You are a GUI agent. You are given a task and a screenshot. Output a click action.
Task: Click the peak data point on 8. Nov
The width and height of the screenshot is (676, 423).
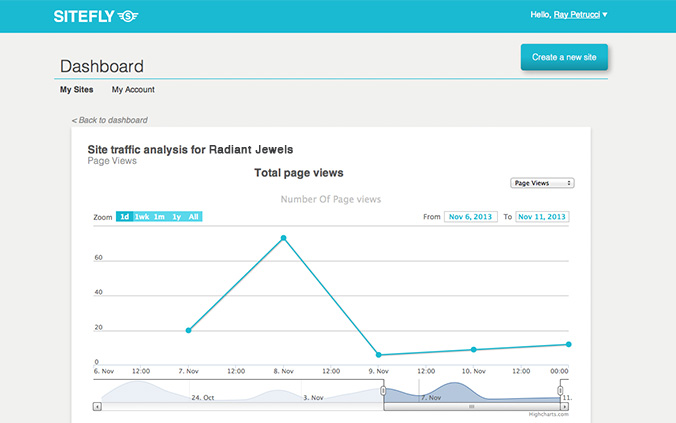(283, 238)
